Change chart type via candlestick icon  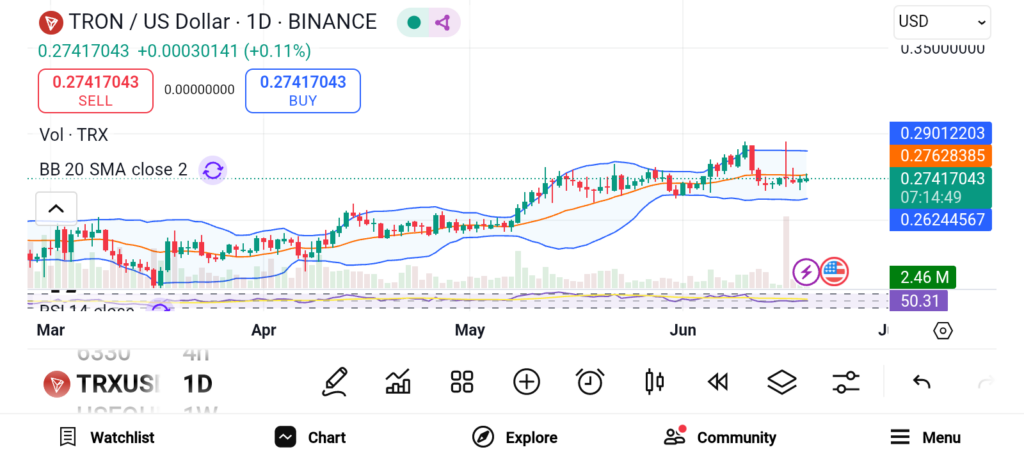click(x=655, y=382)
